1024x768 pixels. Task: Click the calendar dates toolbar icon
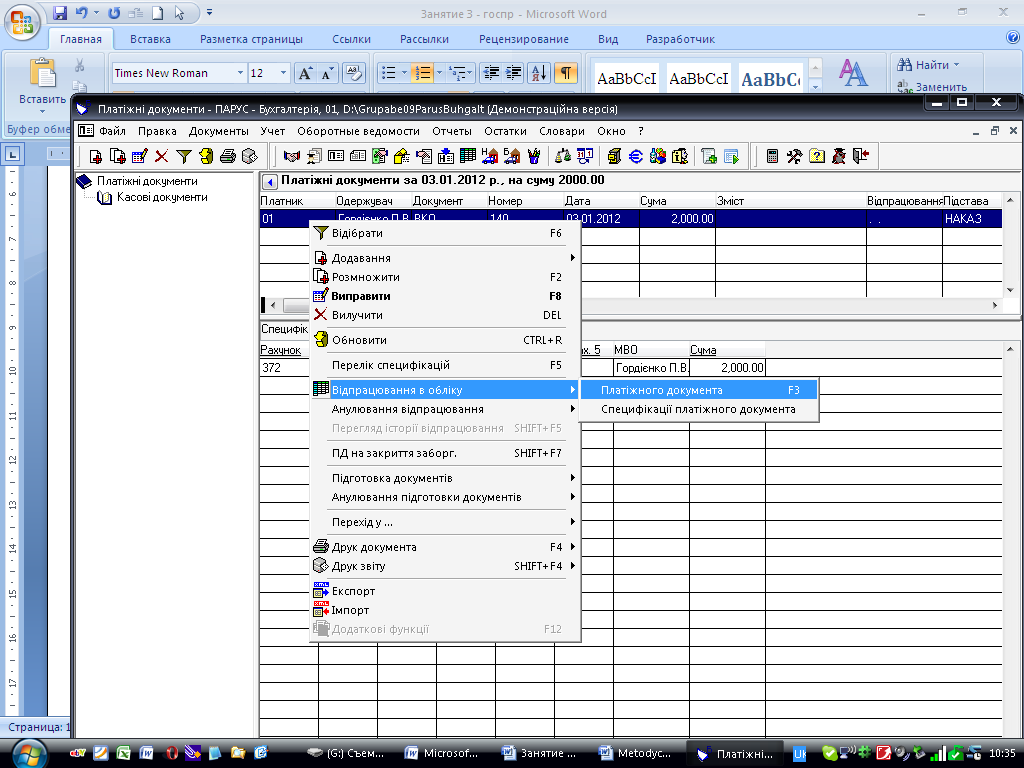(x=585, y=156)
